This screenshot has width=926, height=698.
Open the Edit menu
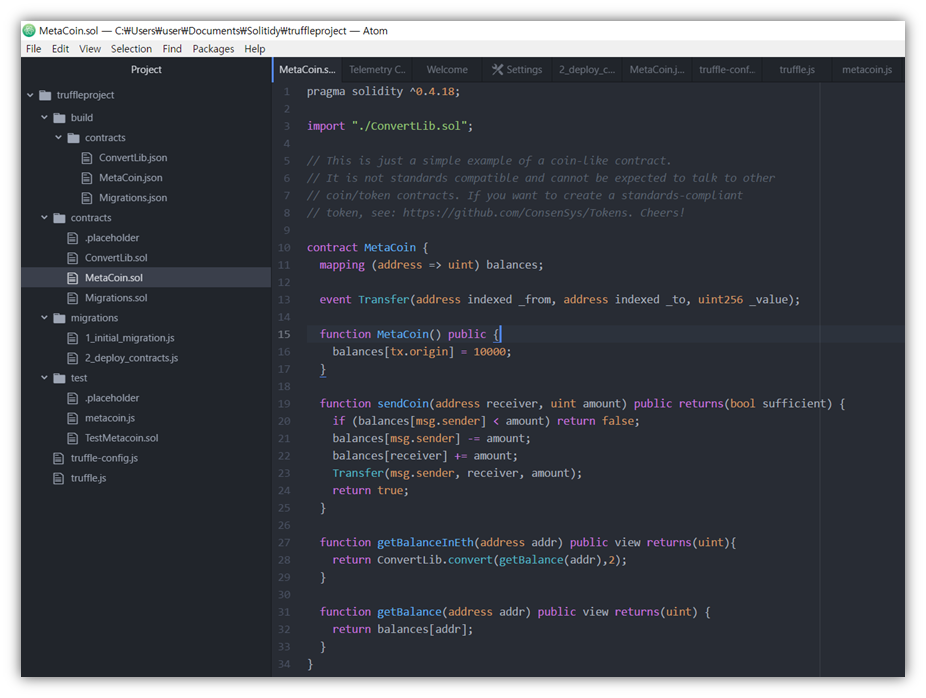point(60,49)
